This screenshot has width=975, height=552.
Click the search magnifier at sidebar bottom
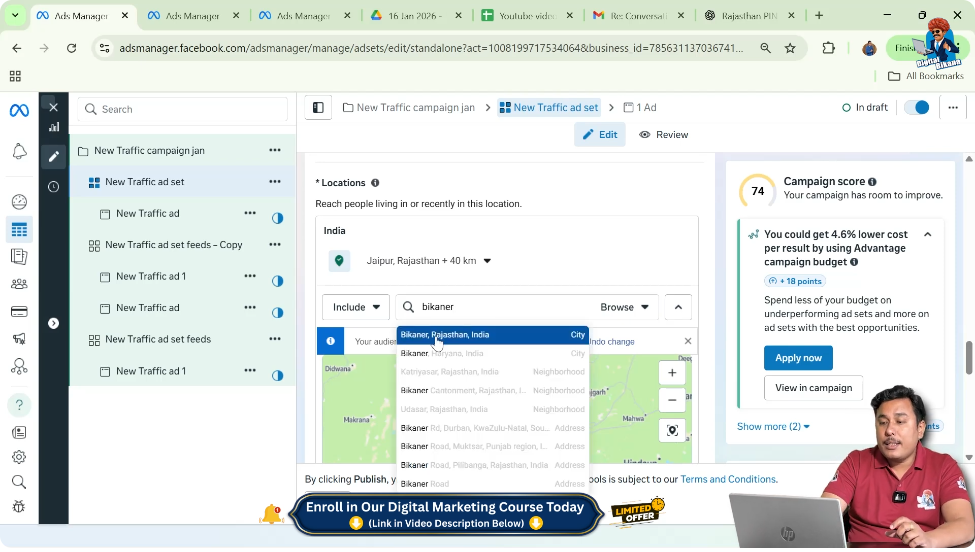19,482
